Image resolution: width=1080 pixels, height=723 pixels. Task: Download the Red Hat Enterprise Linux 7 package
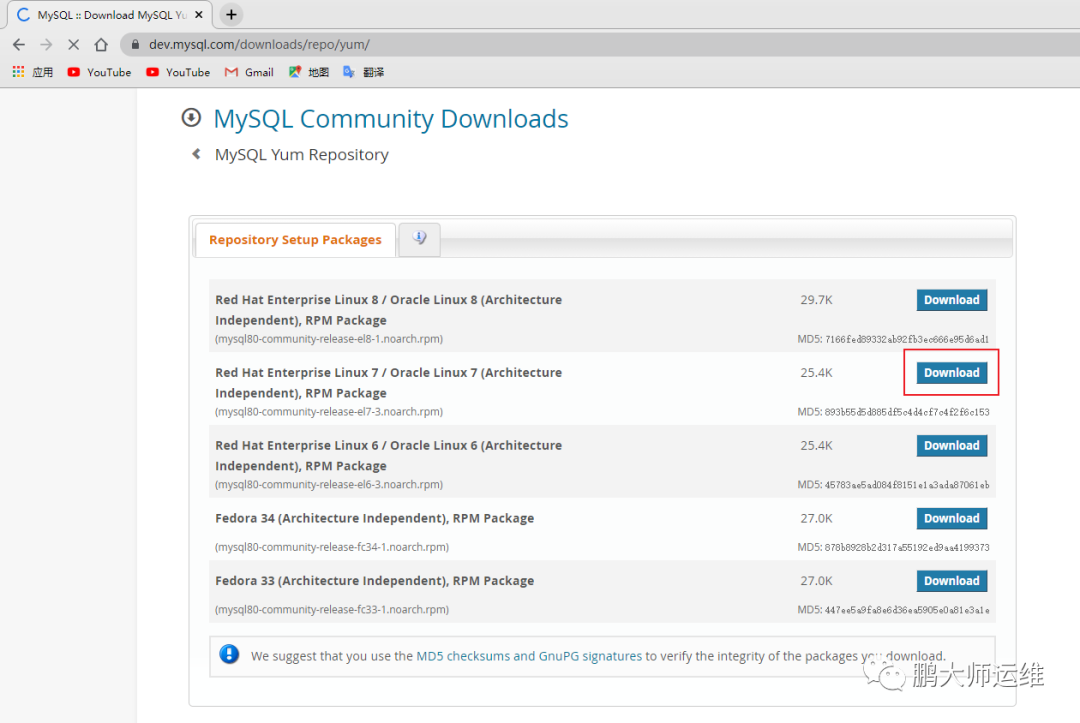[951, 373]
